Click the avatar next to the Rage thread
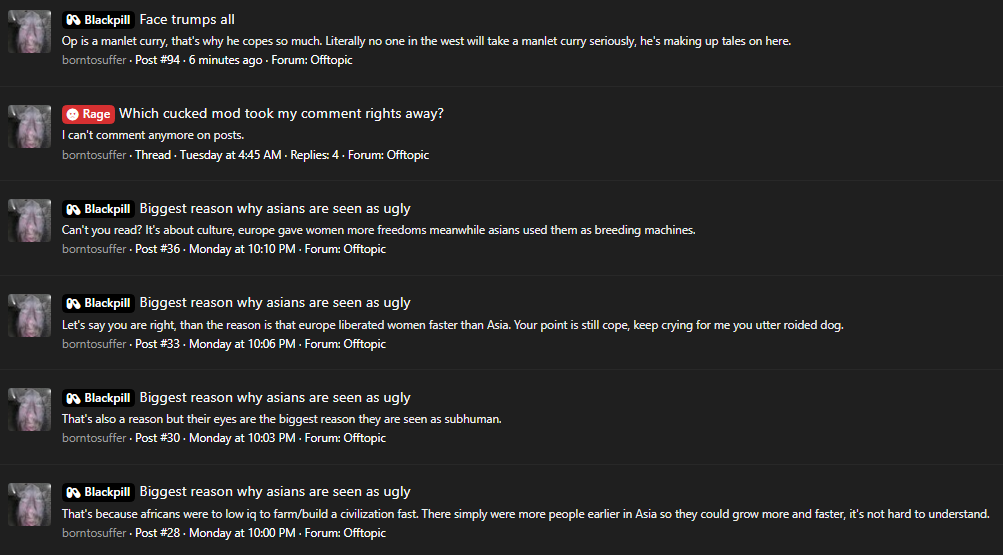1003x555 pixels. pos(29,127)
